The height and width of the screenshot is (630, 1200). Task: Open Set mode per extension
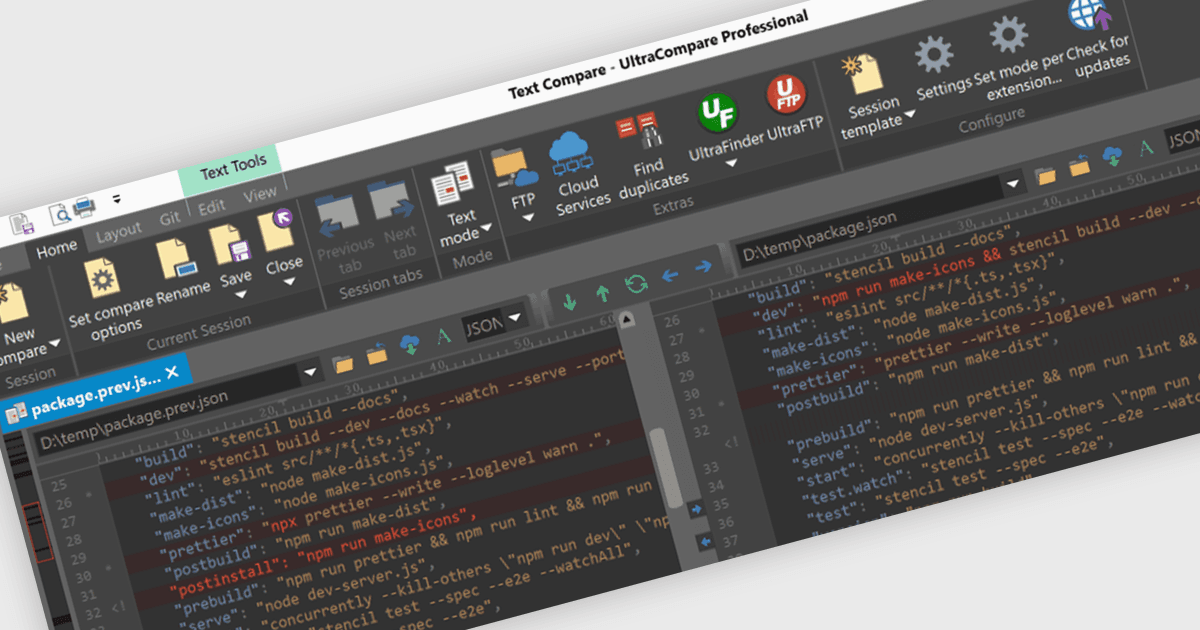click(1008, 35)
